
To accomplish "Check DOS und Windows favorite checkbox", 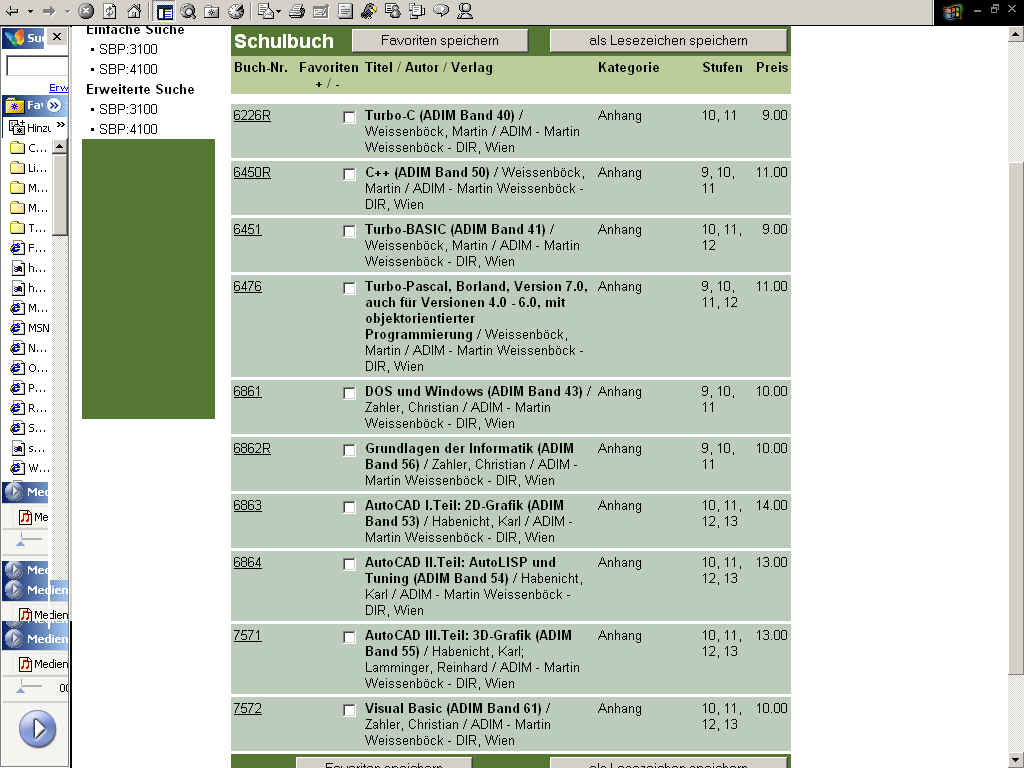I will click(349, 393).
